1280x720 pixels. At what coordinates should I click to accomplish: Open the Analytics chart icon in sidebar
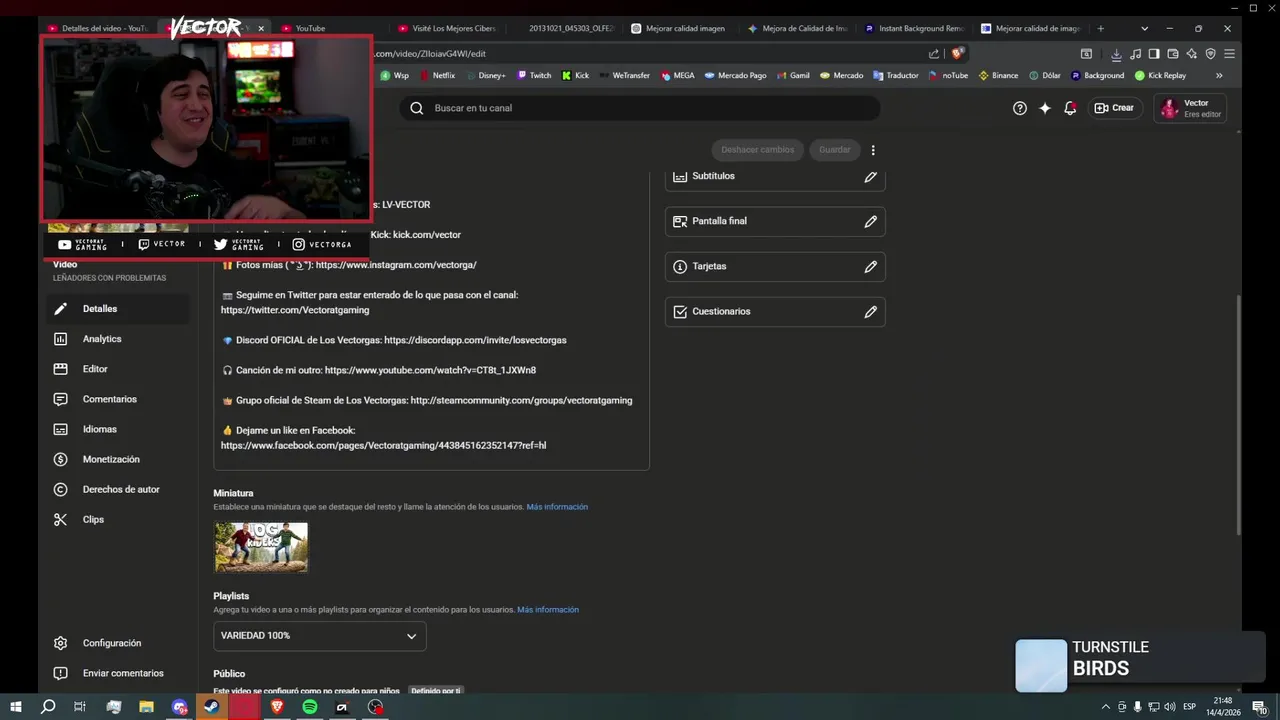61,339
